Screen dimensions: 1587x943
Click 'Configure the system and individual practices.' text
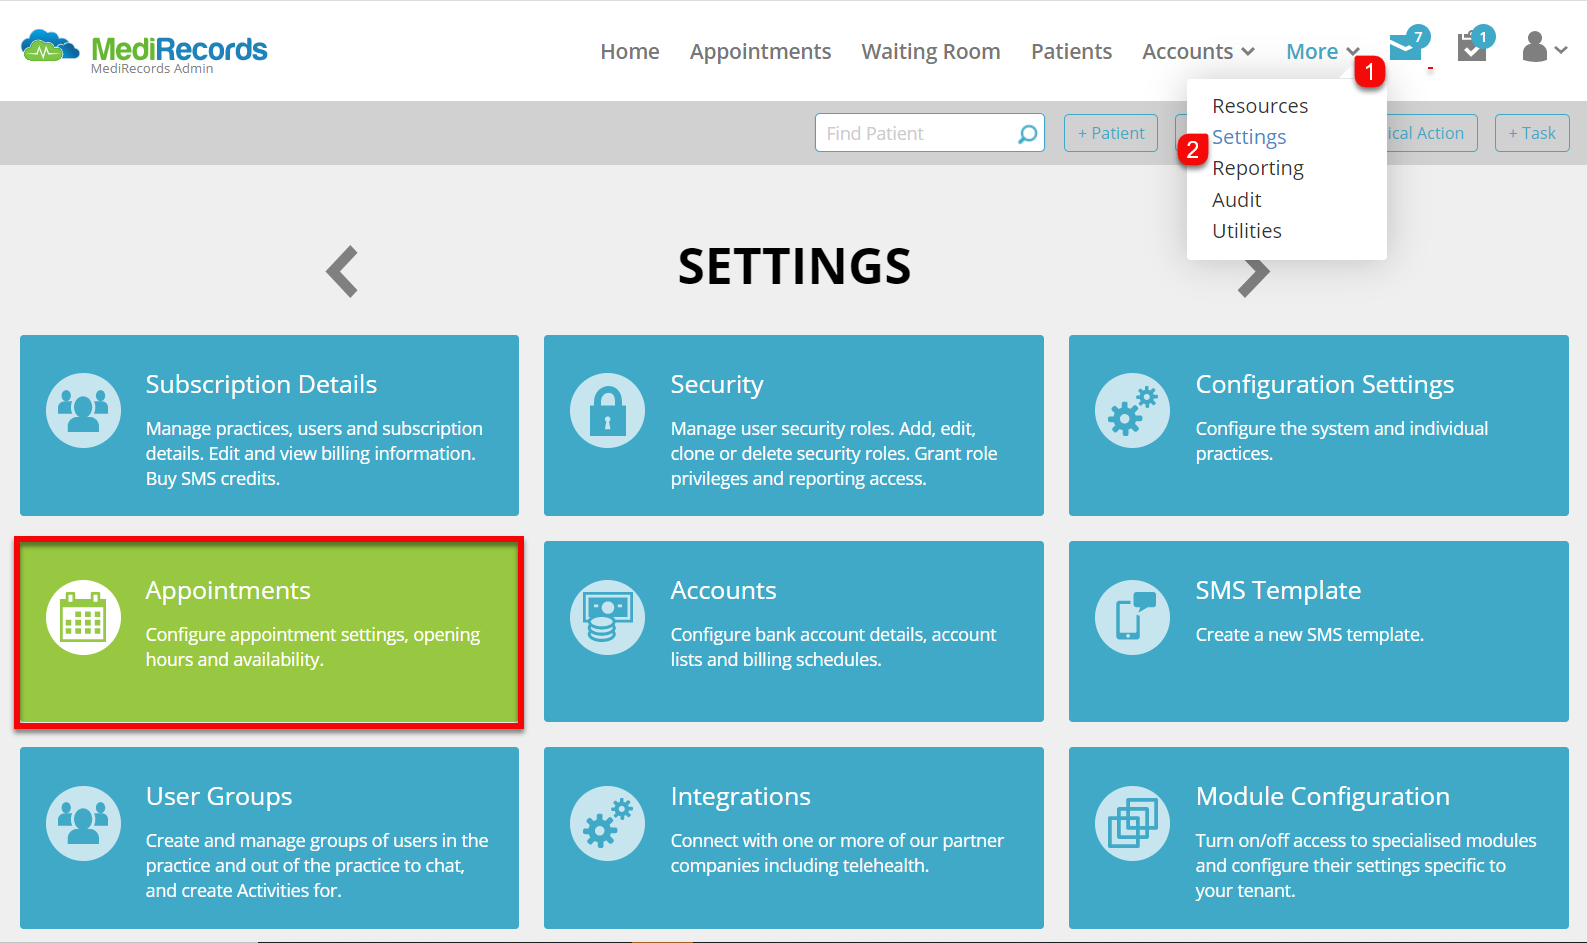click(x=1341, y=441)
